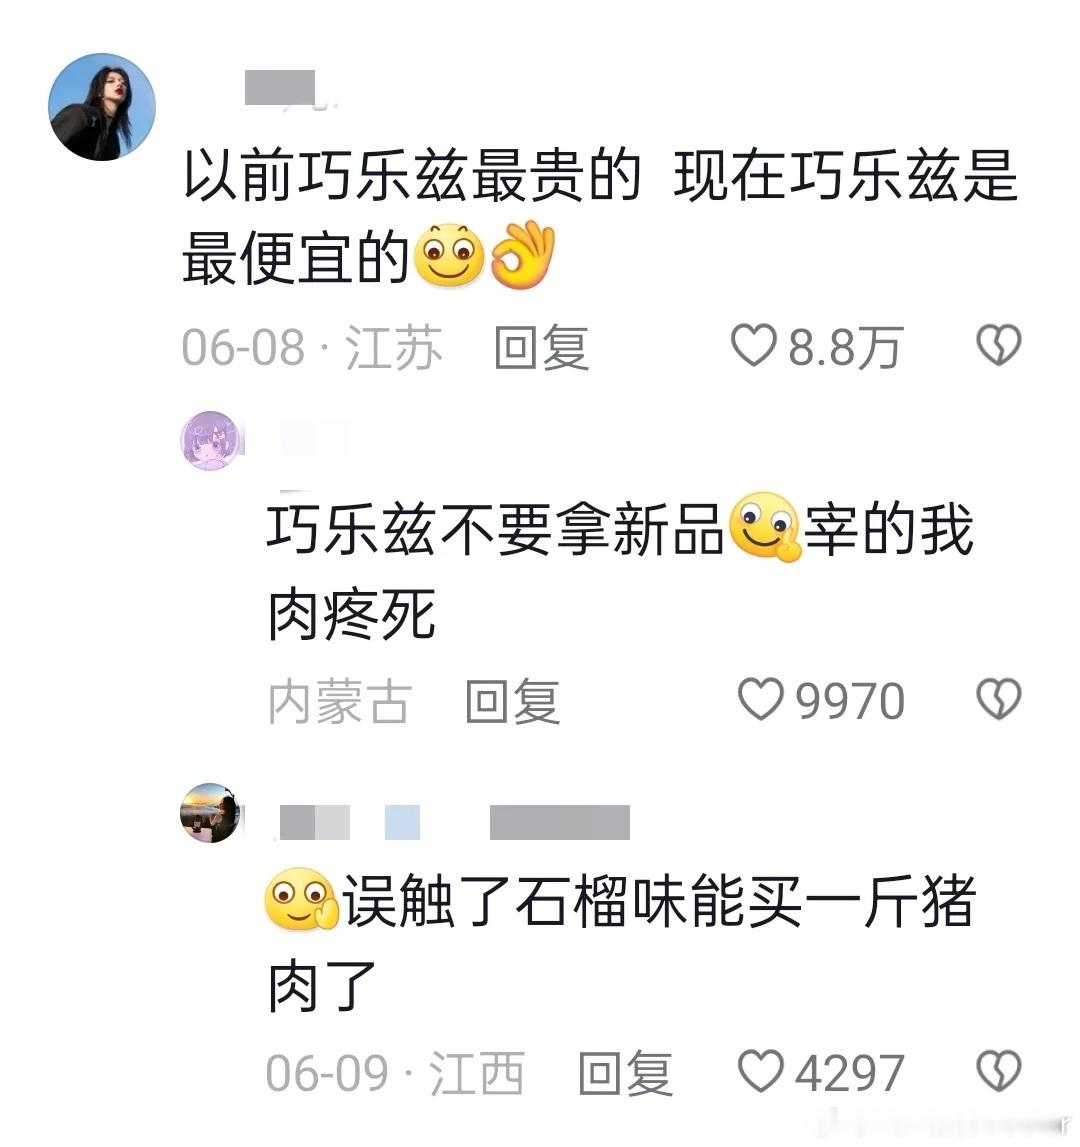This screenshot has height=1147, width=1080.
Task: Reply to the 江西 comment
Action: pos(625,1073)
